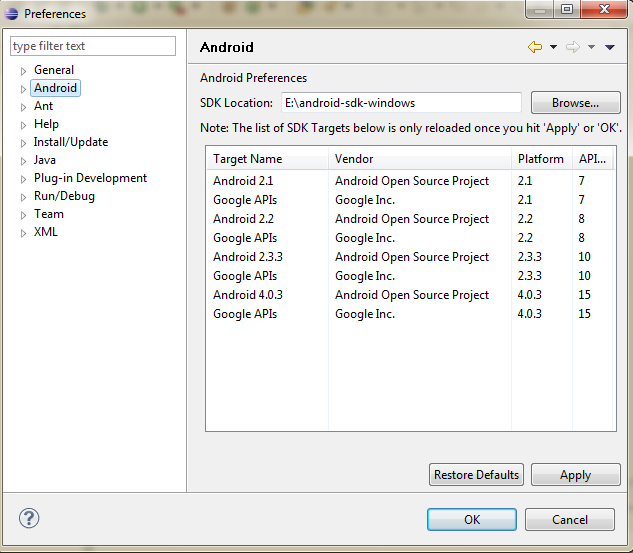Expand the Help tree node

23,125
